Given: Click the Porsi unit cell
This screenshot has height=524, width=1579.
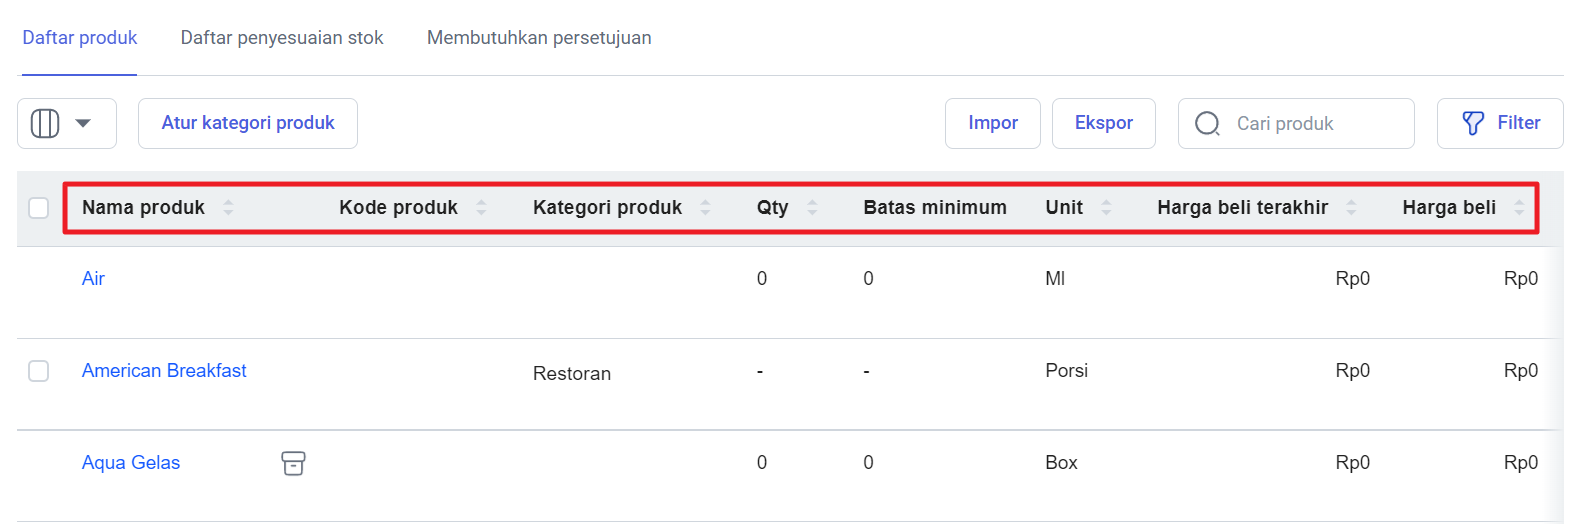Looking at the screenshot, I should pos(1066,371).
